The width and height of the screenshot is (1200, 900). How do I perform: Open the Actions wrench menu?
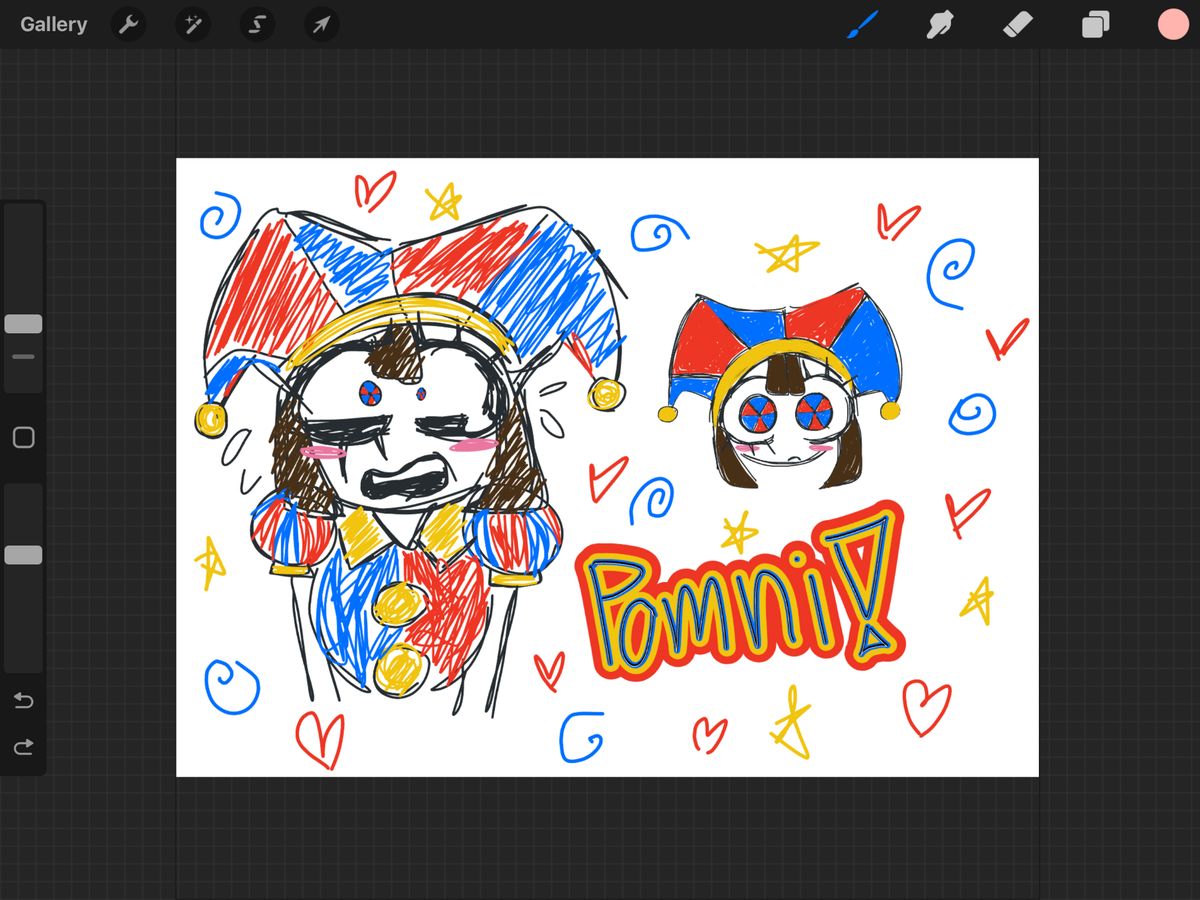coord(129,24)
